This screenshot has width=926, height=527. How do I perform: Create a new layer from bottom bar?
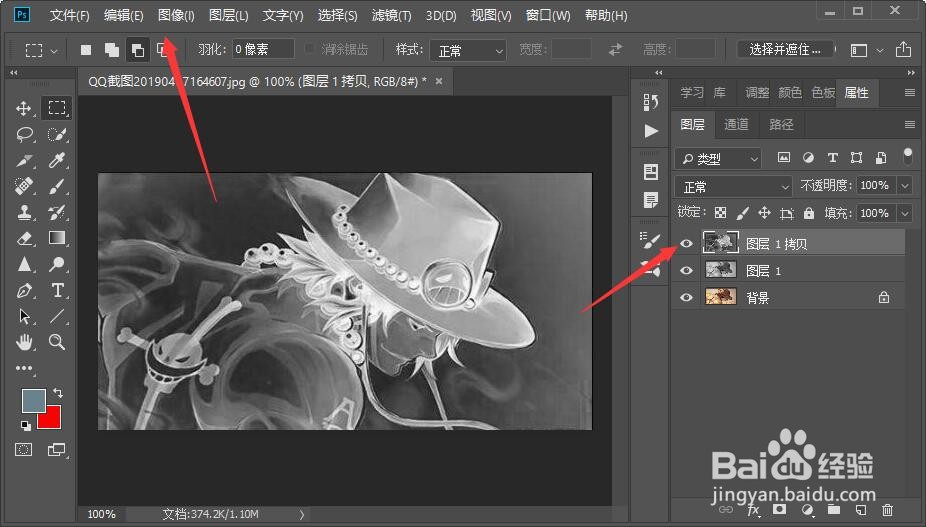click(x=860, y=509)
